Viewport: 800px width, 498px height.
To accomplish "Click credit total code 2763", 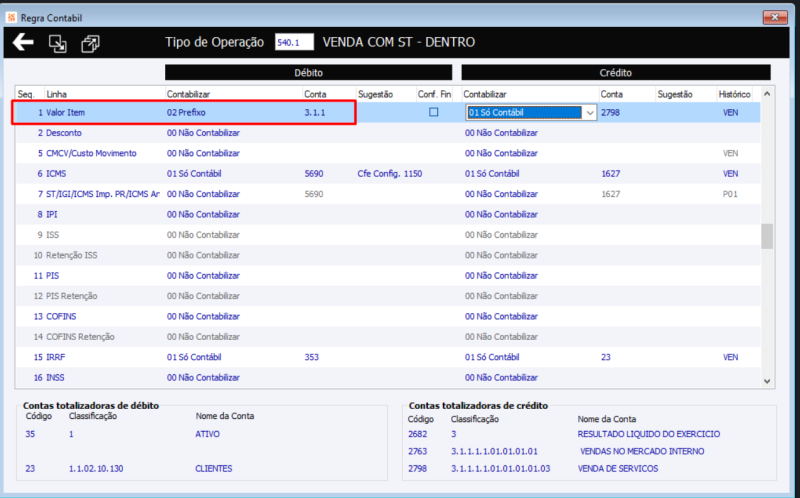I will click(x=417, y=452).
